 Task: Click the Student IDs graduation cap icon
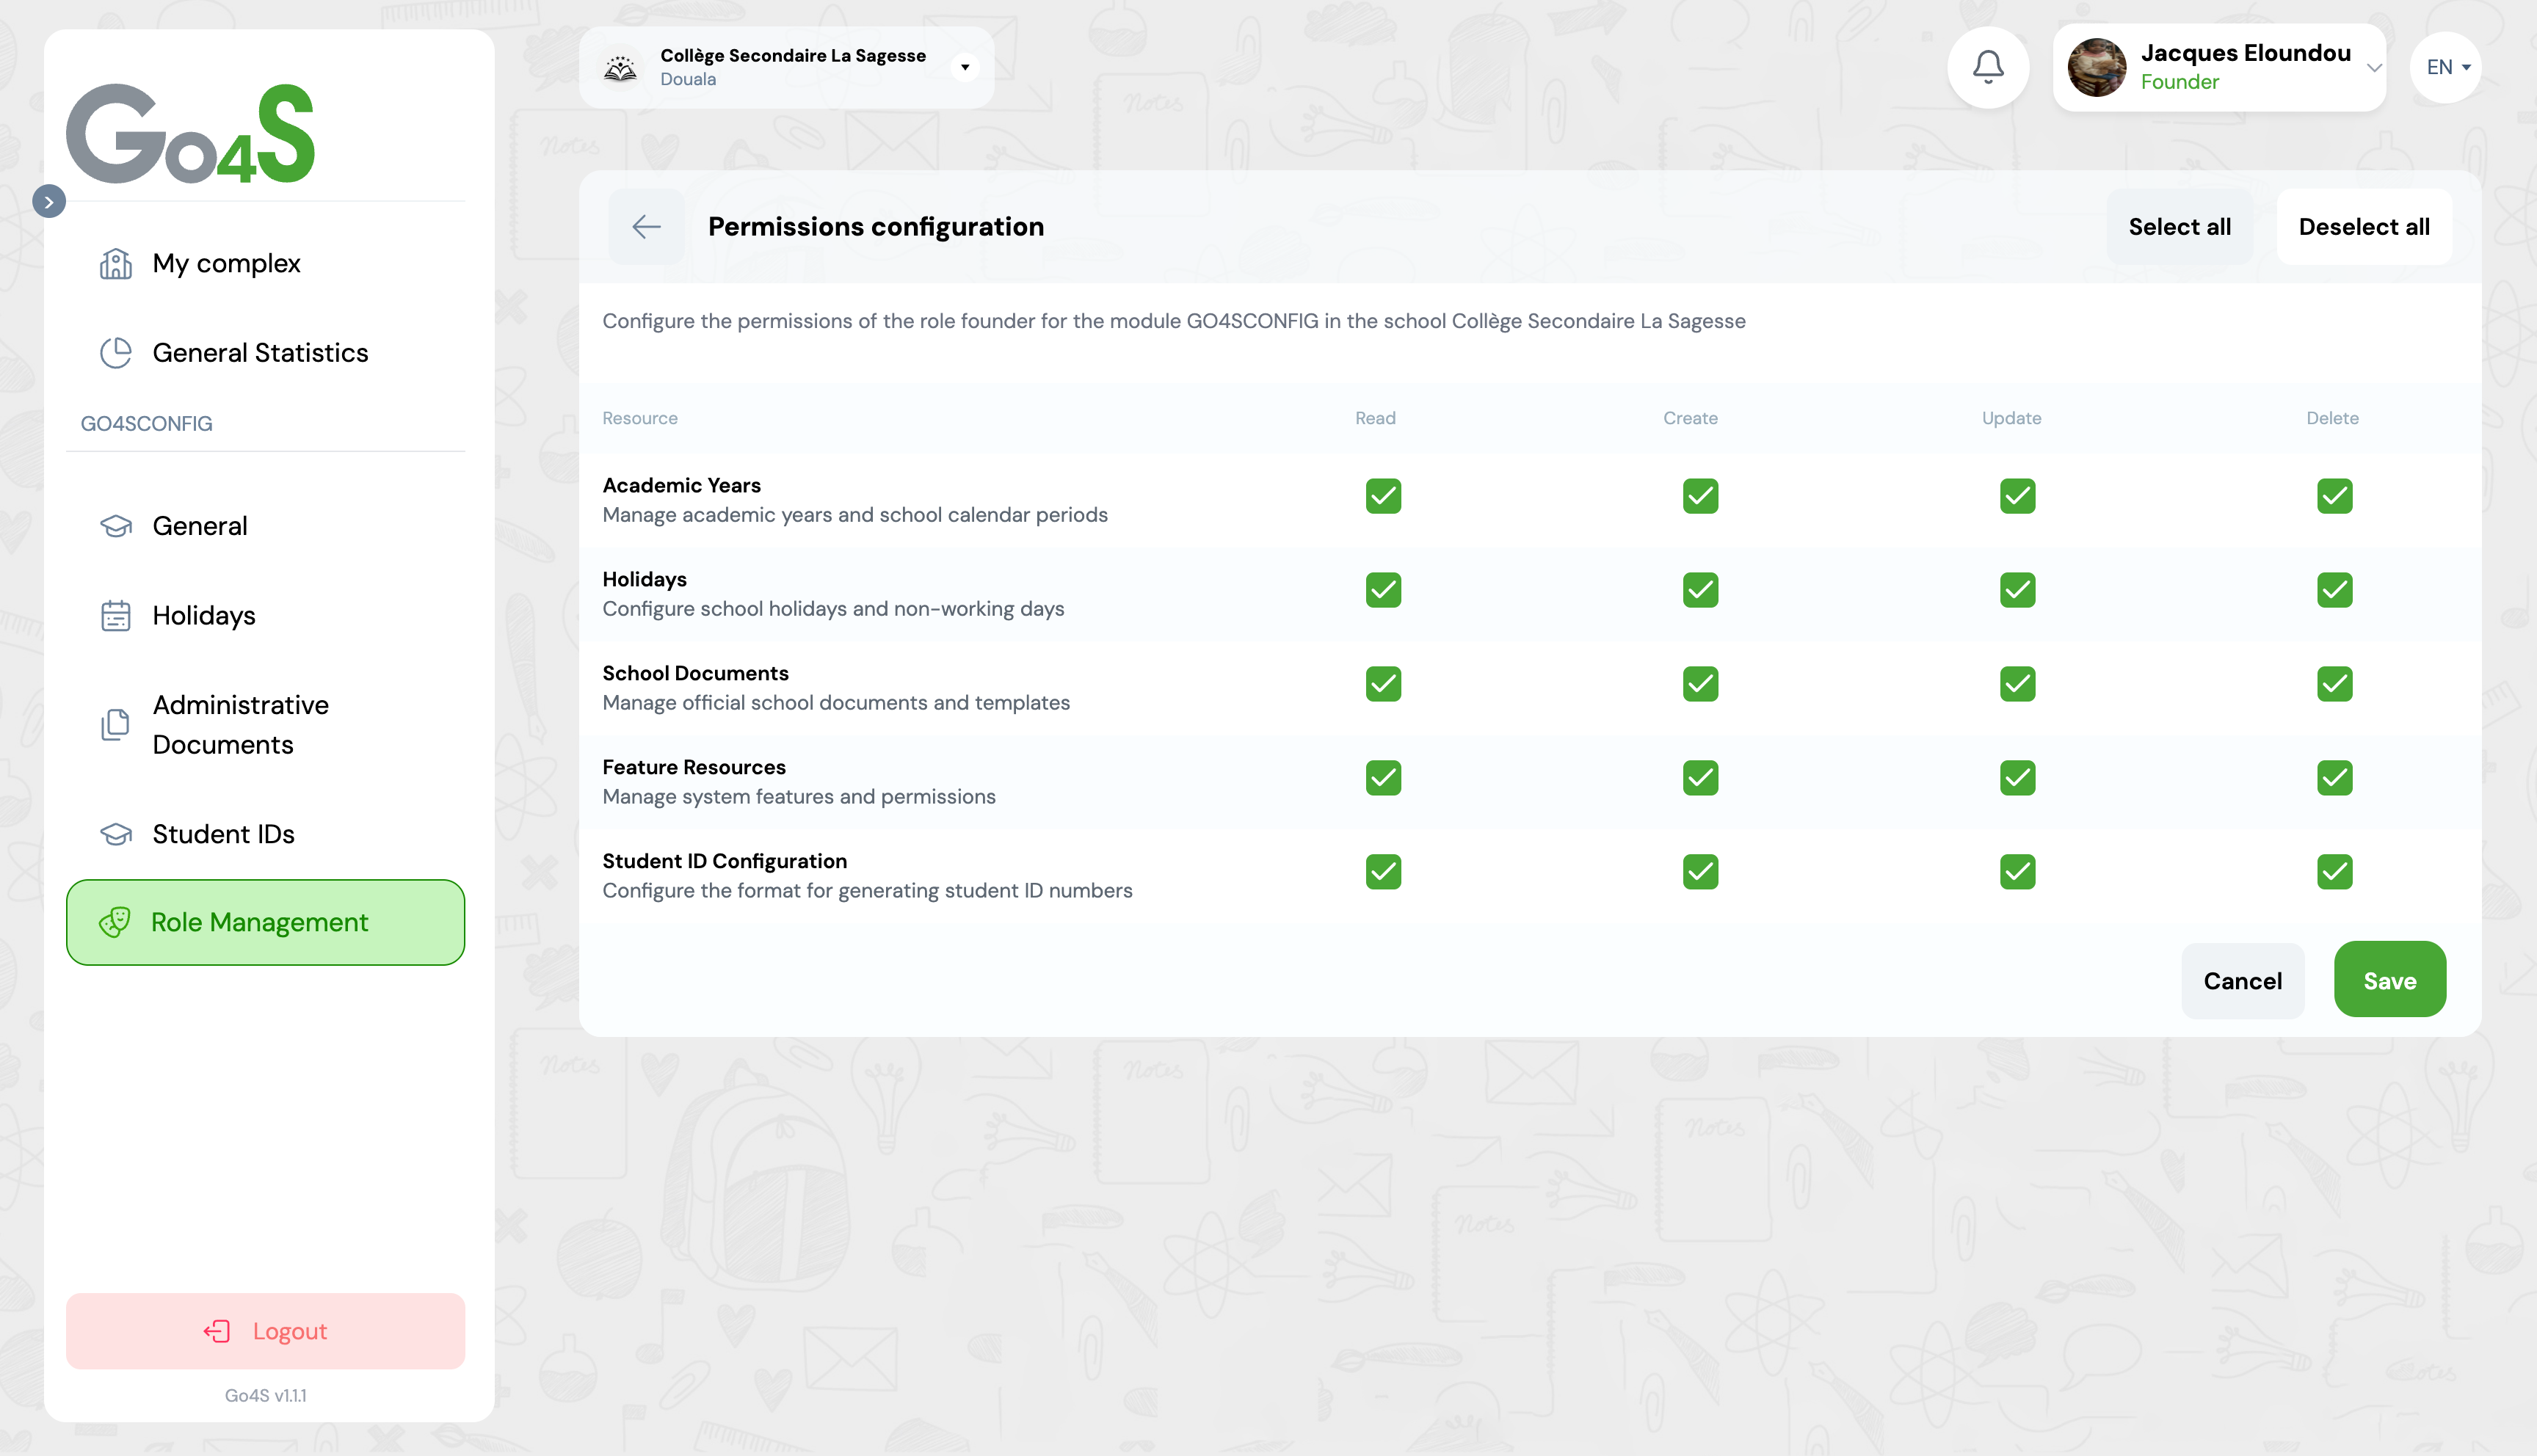click(116, 834)
